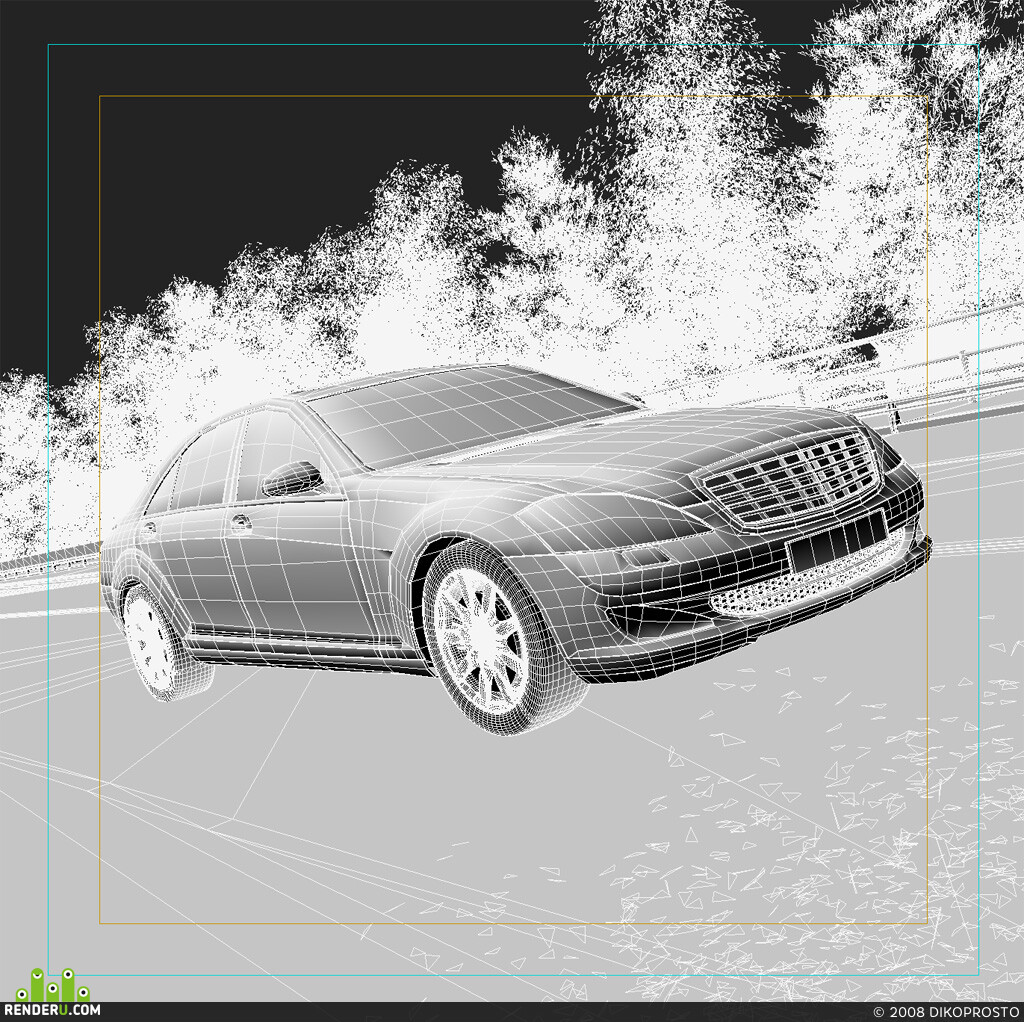This screenshot has width=1024, height=1022.
Task: Select the car's front wheel rim
Action: [x=481, y=639]
